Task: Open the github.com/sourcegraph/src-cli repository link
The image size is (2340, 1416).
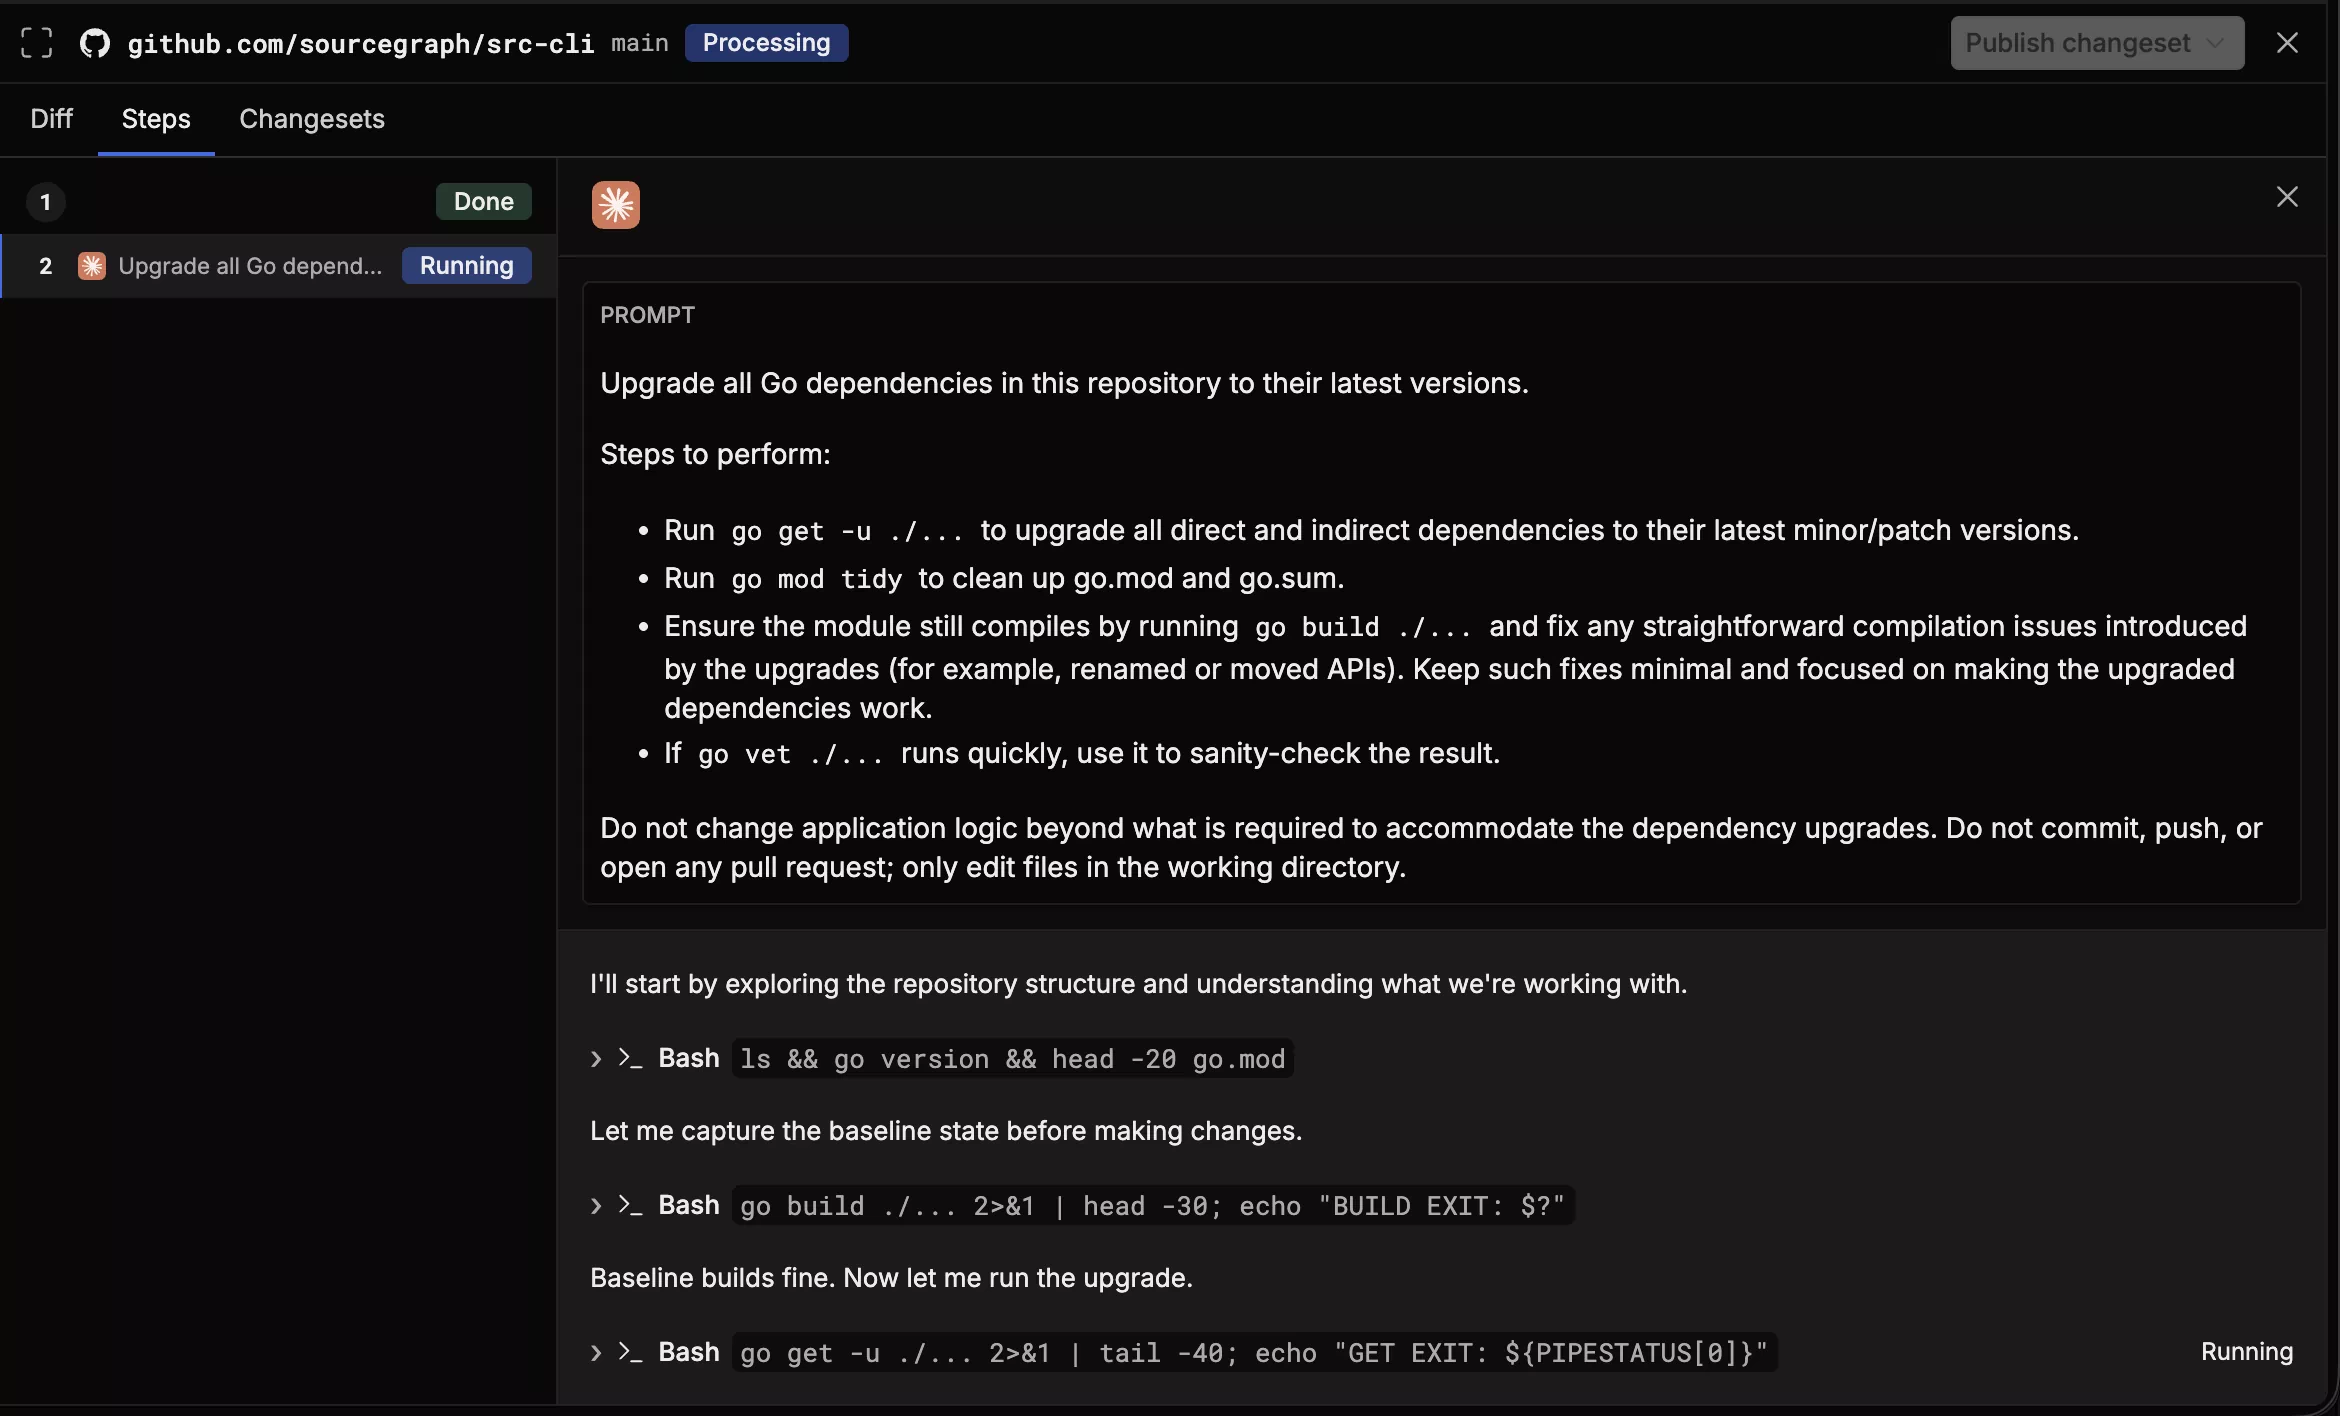Action: (x=361, y=43)
